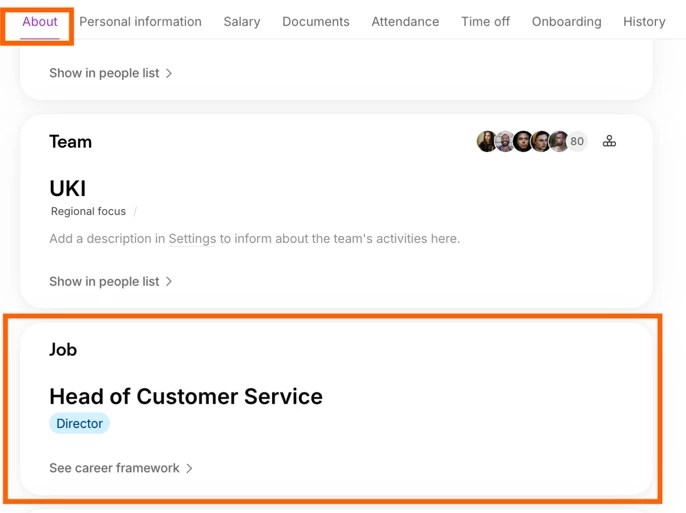Switch to the Personal information tab

pos(140,22)
